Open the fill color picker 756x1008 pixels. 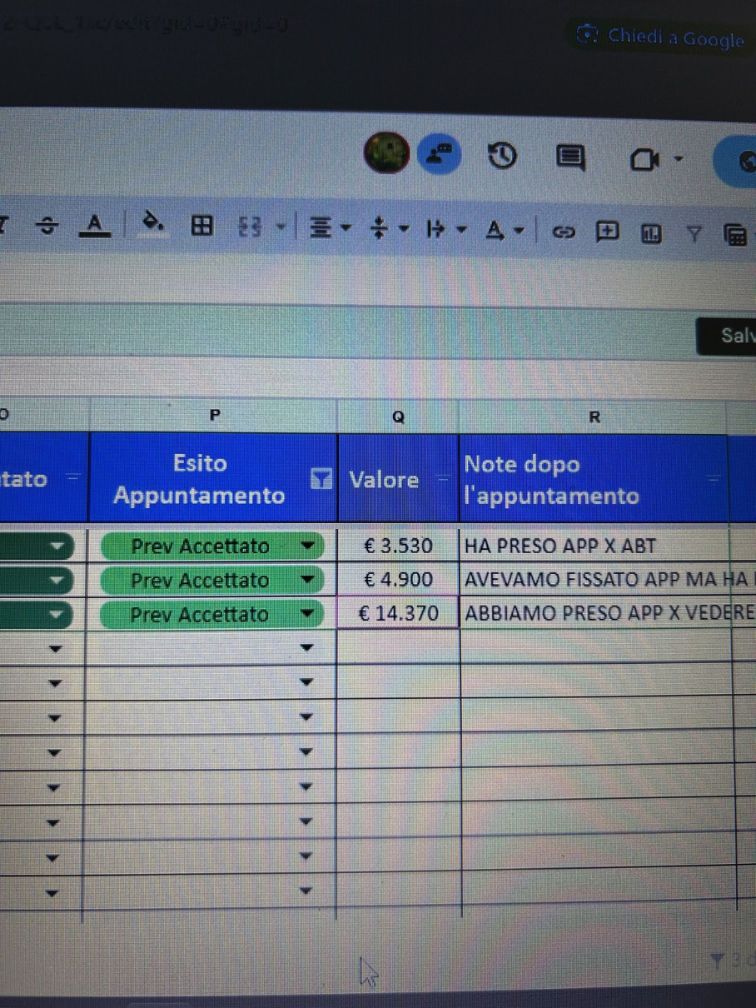pos(152,223)
